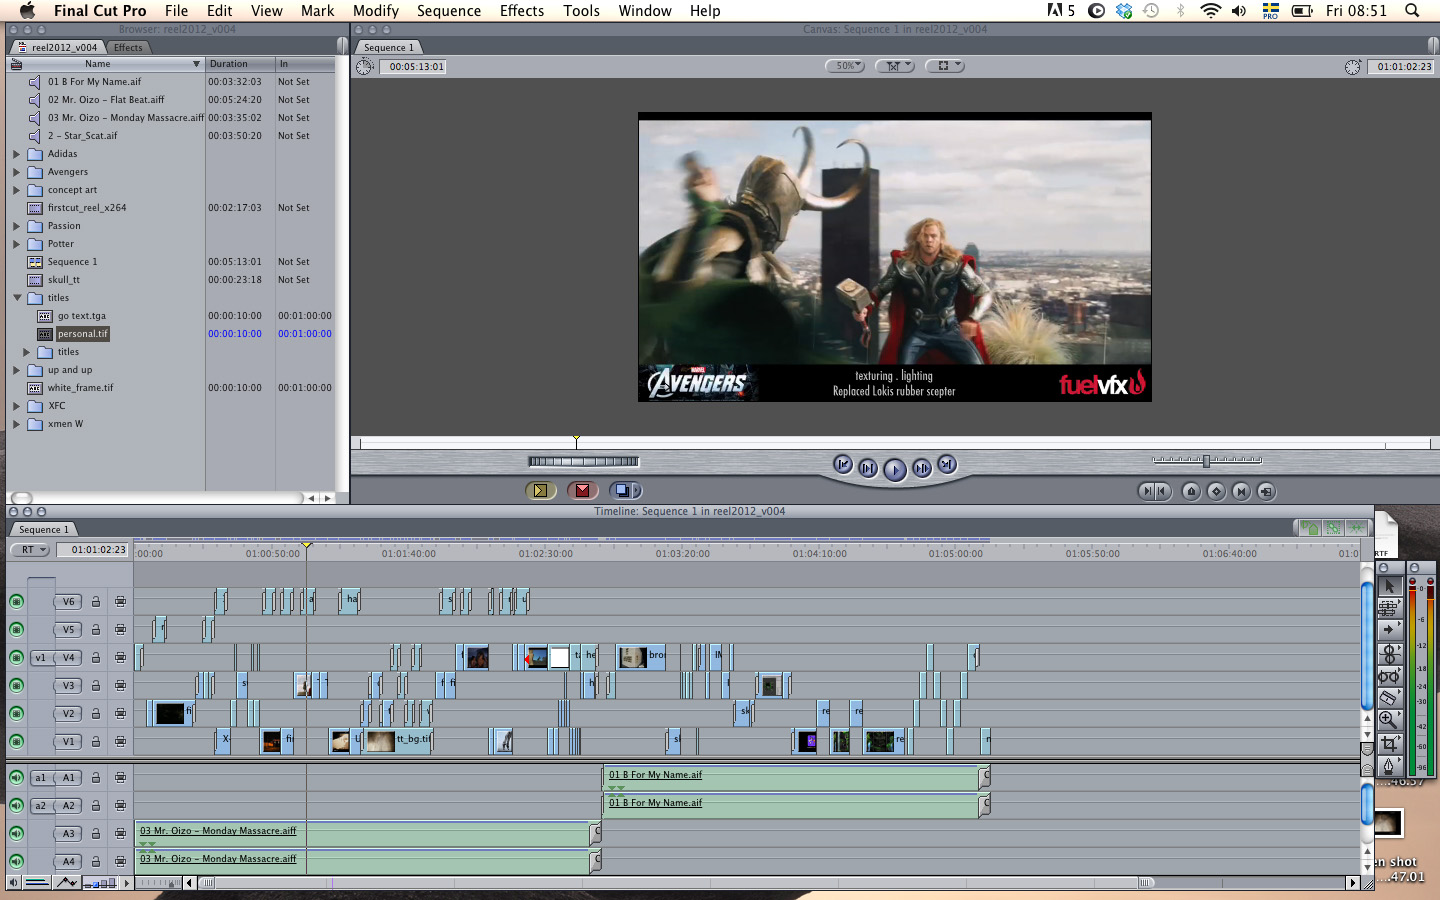1440x900 pixels.
Task: Select the Selection arrow tool
Action: pyautogui.click(x=1389, y=586)
